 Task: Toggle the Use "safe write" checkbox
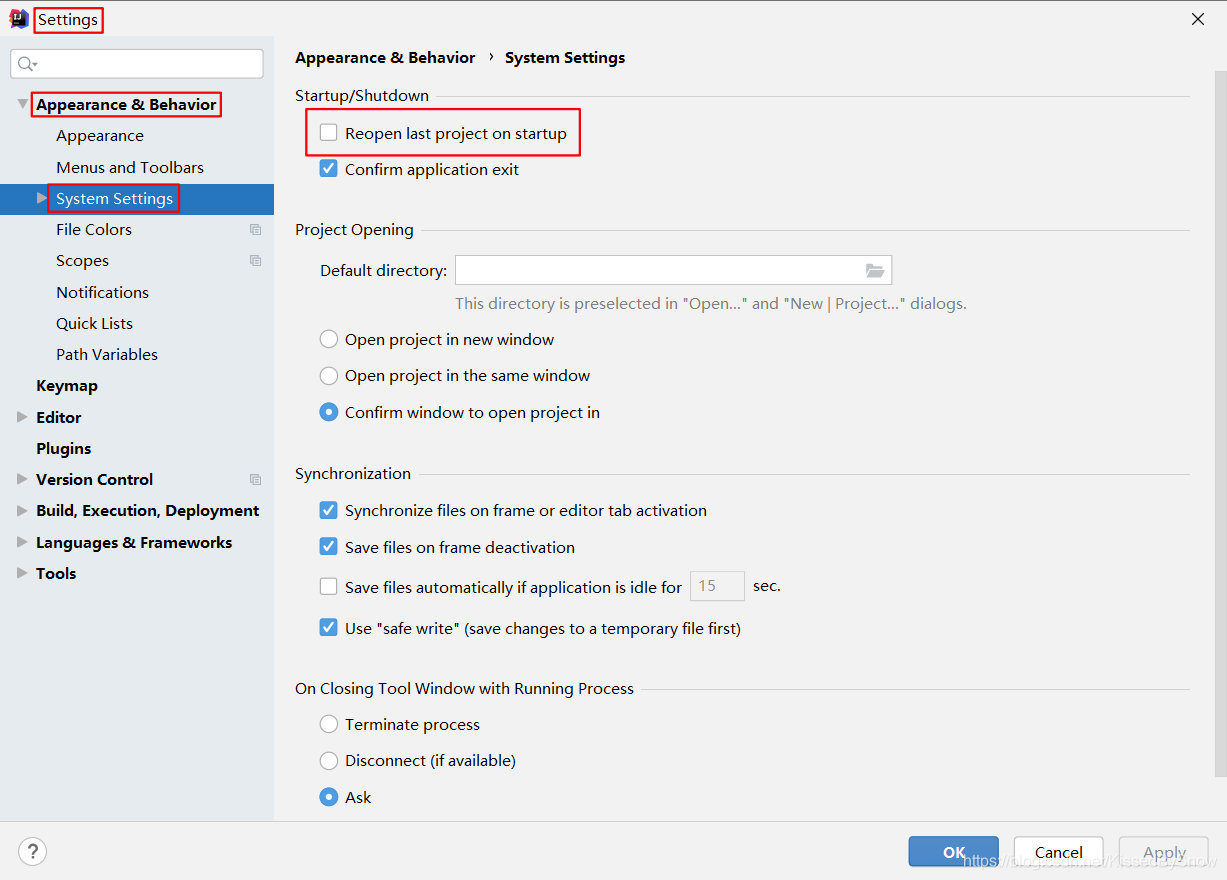pos(329,628)
